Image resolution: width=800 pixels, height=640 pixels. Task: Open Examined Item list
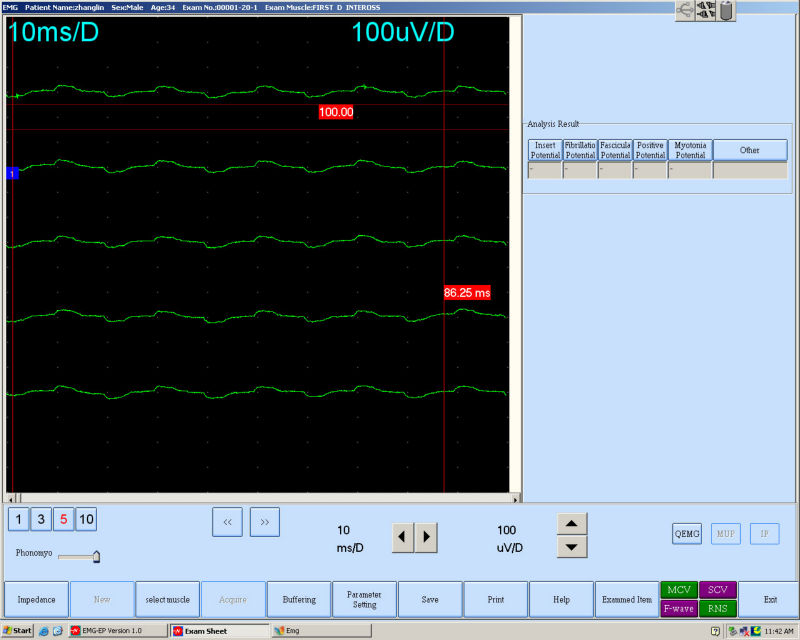point(627,600)
